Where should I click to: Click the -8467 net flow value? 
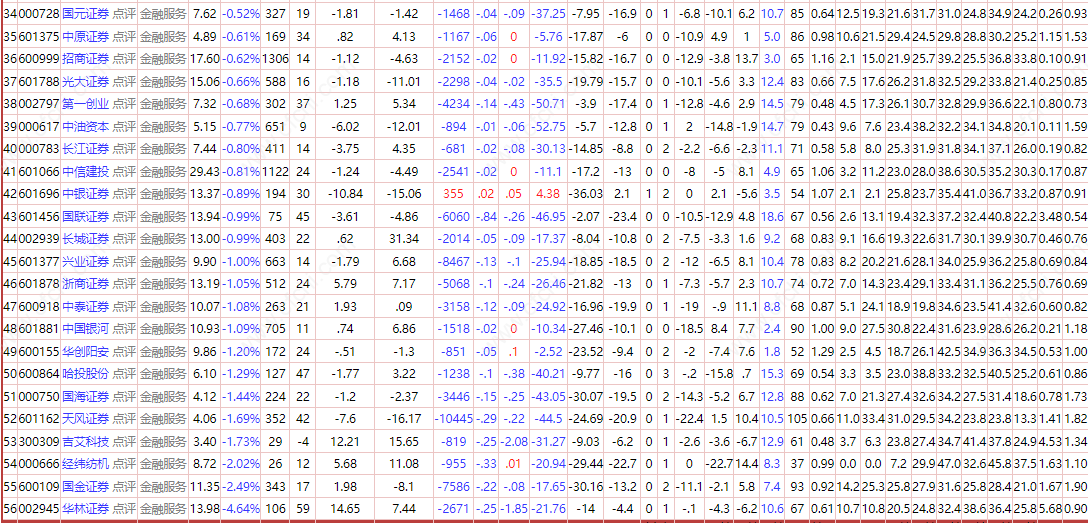(x=456, y=262)
